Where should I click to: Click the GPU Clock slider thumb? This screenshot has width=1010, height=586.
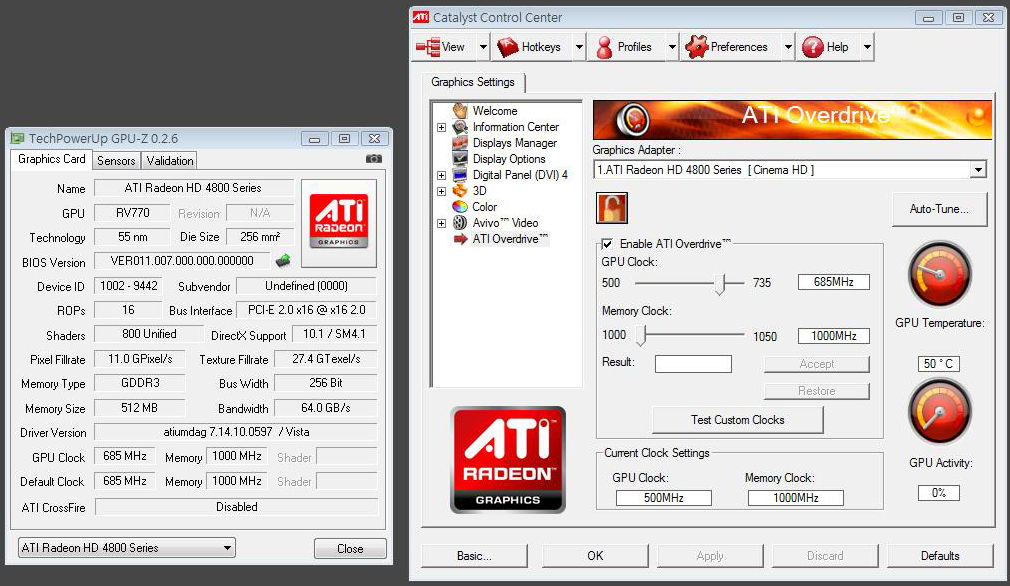pos(720,283)
